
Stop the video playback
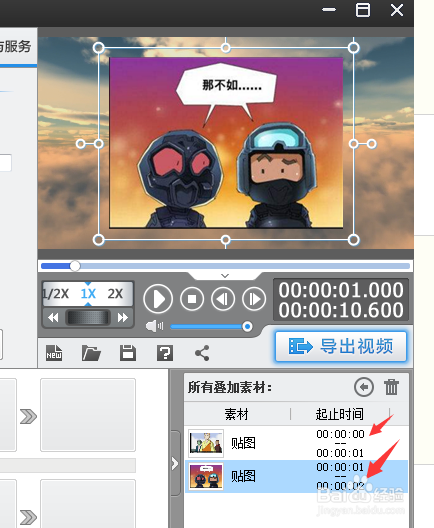192,299
